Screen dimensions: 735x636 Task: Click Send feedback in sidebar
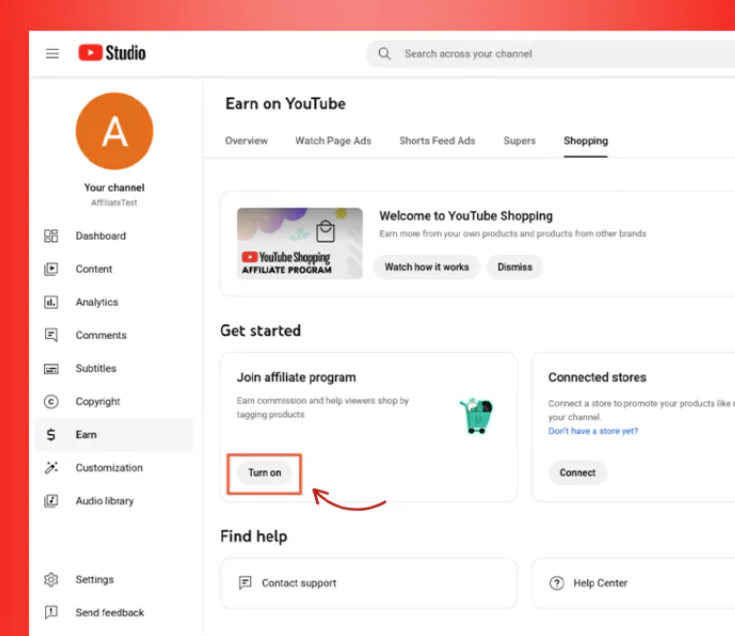(114, 613)
